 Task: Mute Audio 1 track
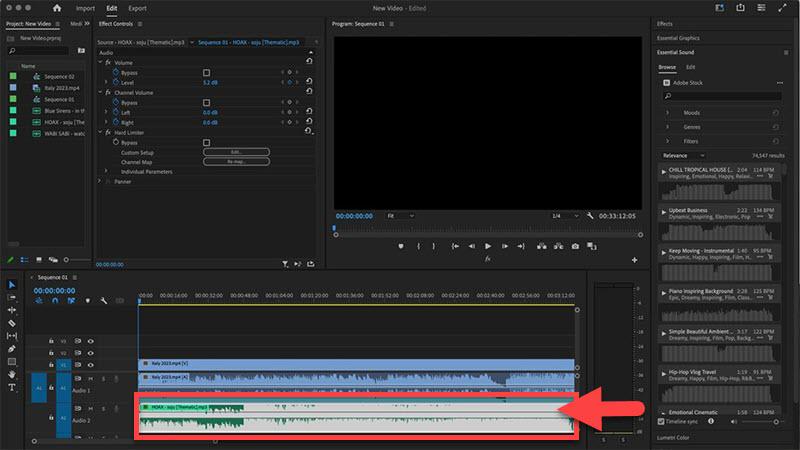point(91,379)
